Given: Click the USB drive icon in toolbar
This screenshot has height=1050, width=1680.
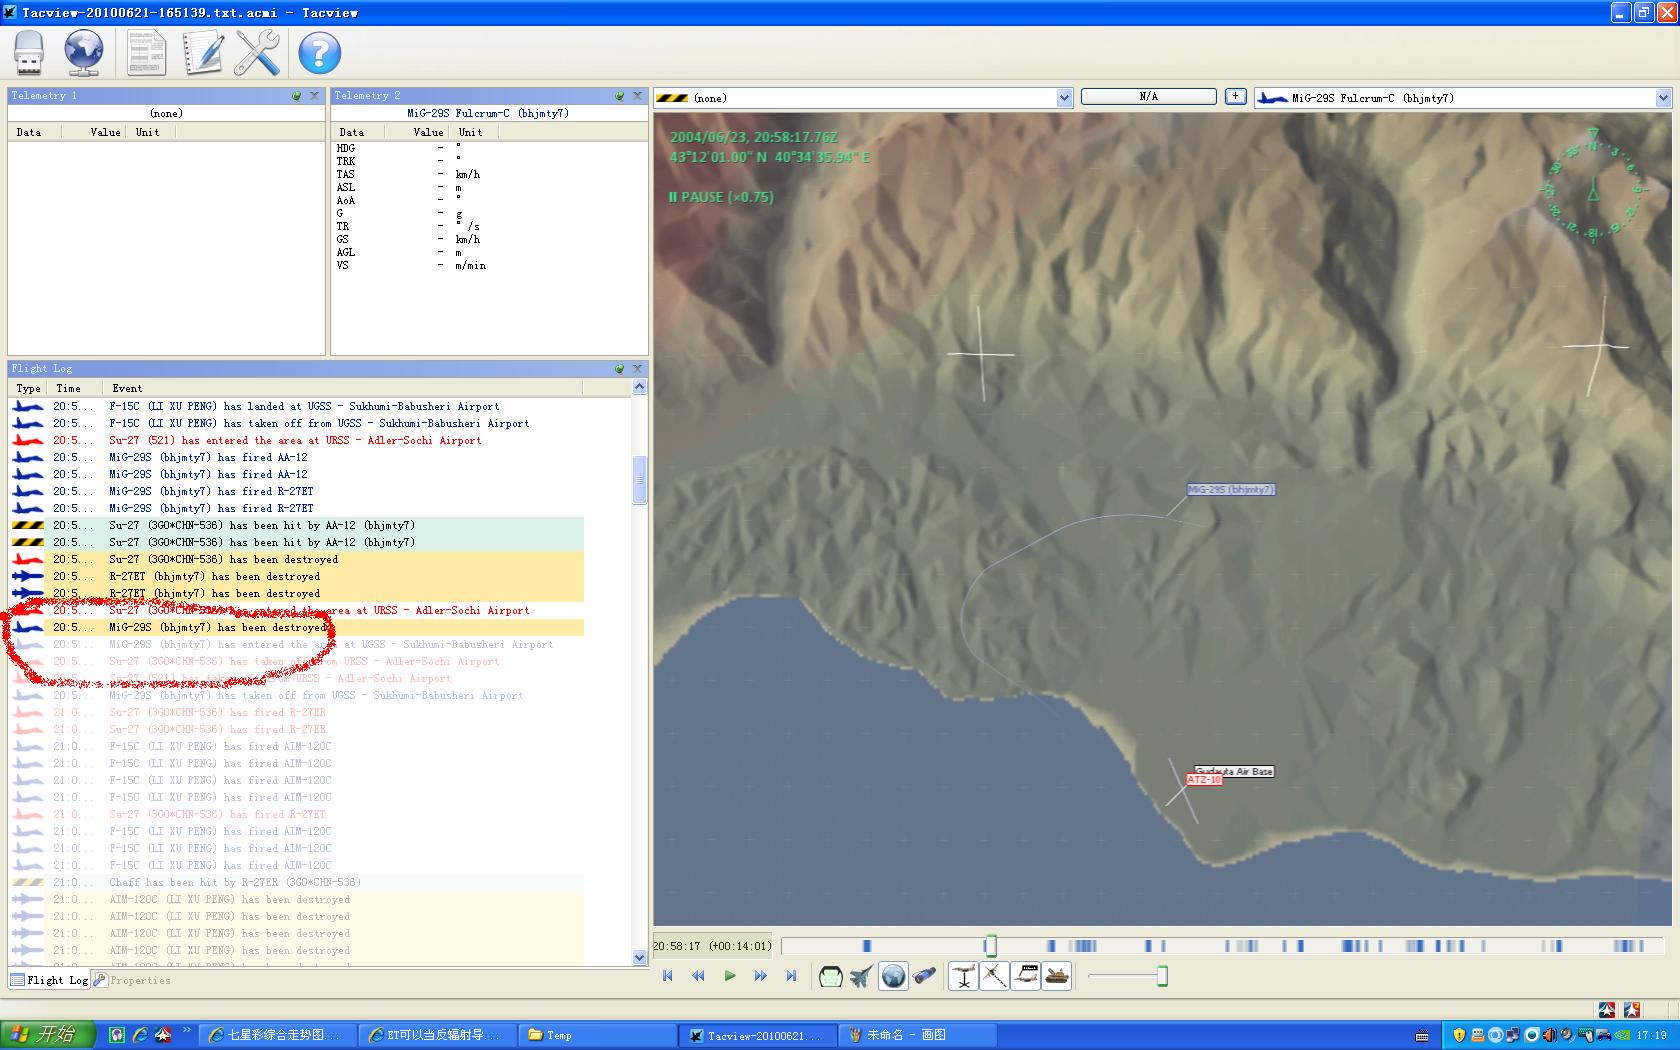Looking at the screenshot, I should (30, 53).
